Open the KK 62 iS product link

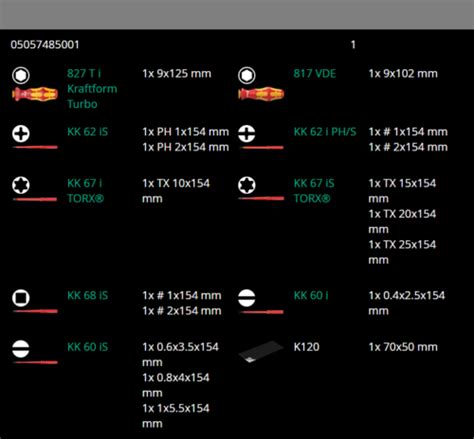pyautogui.click(x=88, y=132)
